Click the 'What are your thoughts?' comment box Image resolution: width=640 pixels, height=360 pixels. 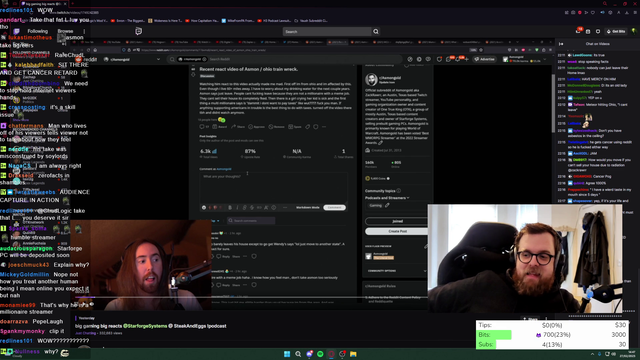pos(273,187)
